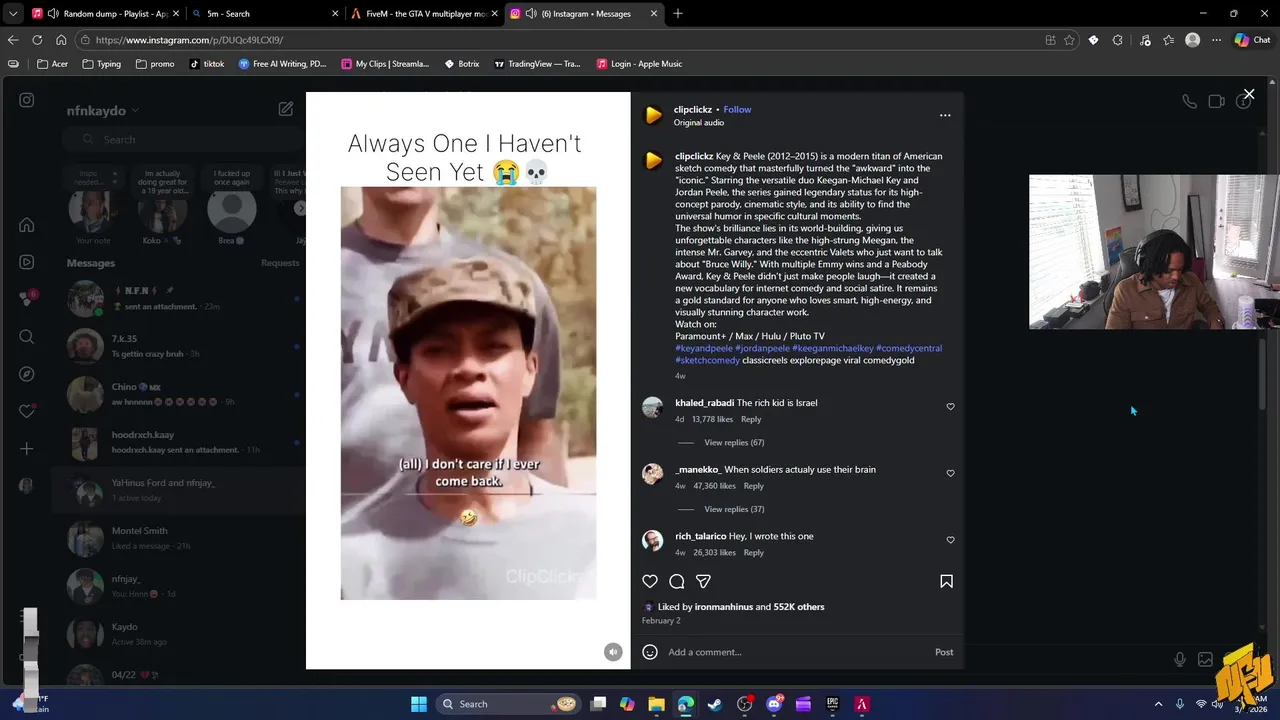Click the Post comment button
The height and width of the screenshot is (720, 1280).
click(944, 652)
